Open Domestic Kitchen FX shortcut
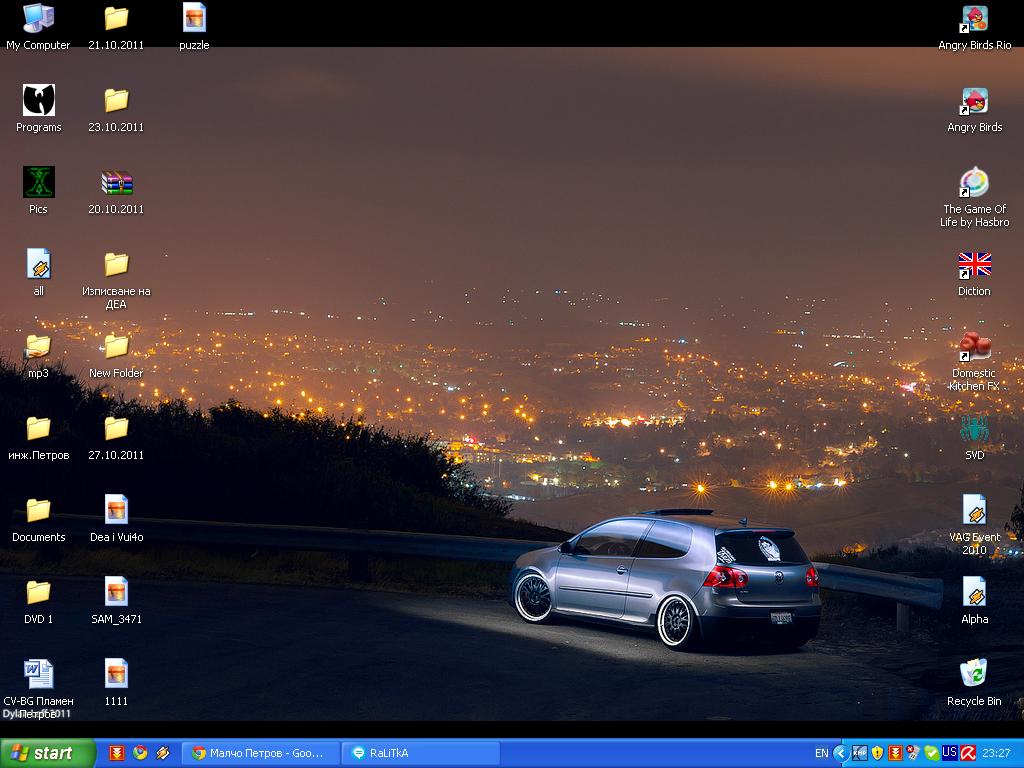Screen dimensions: 1024x768 [x=974, y=347]
